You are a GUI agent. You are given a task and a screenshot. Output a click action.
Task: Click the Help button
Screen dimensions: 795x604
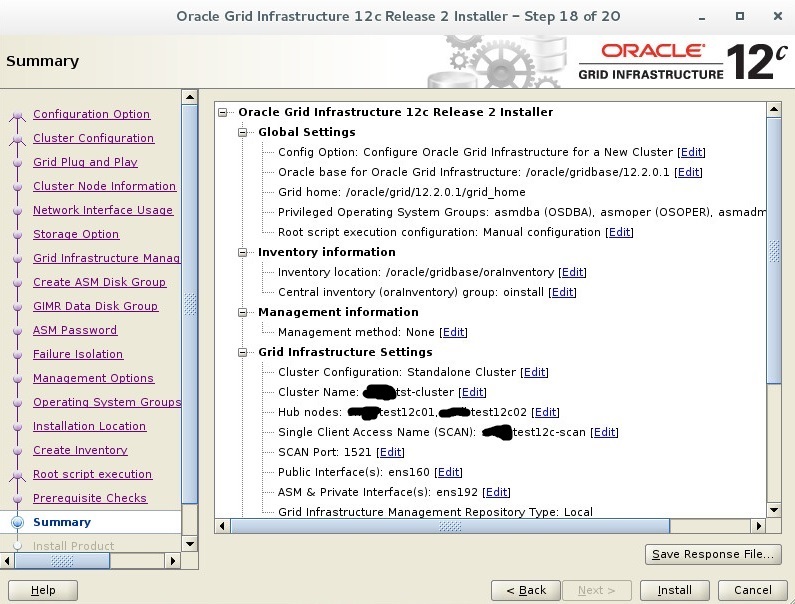click(x=43, y=590)
